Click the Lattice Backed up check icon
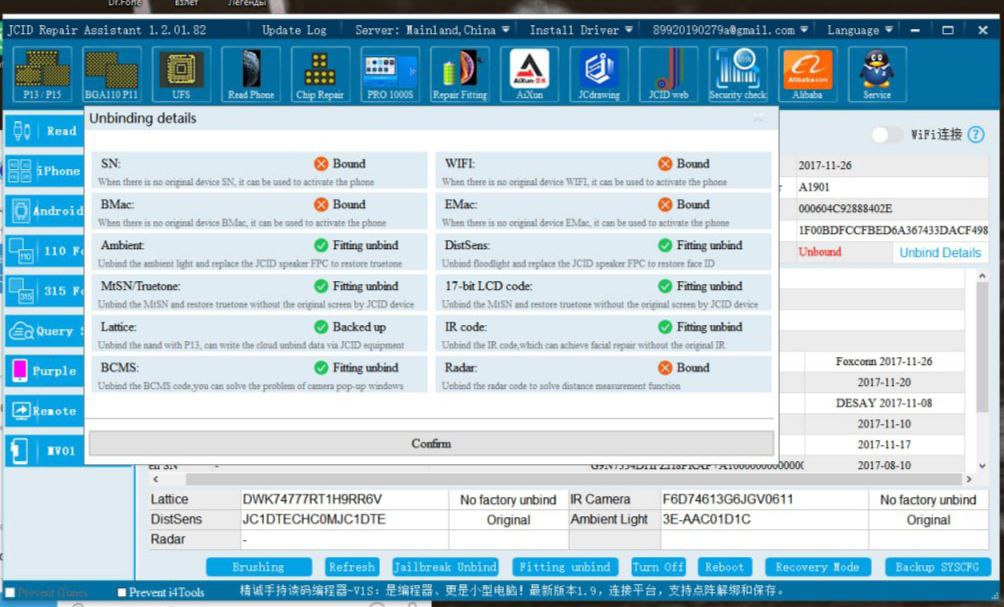The width and height of the screenshot is (1004, 607). coord(321,327)
